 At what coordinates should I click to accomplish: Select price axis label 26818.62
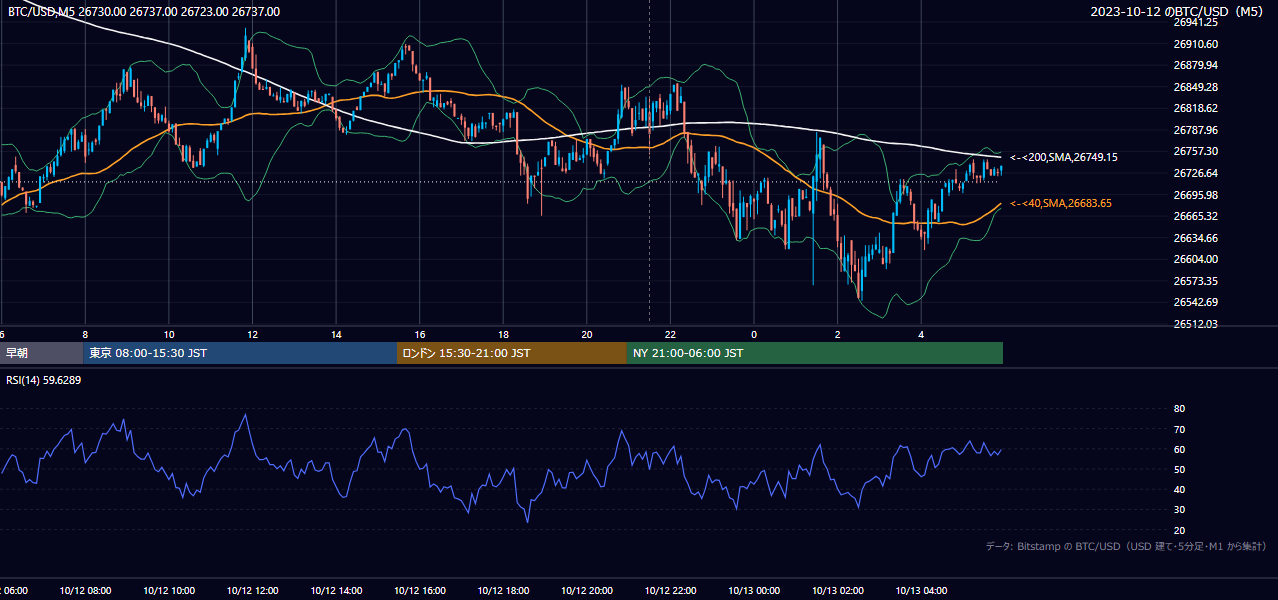pyautogui.click(x=1195, y=108)
